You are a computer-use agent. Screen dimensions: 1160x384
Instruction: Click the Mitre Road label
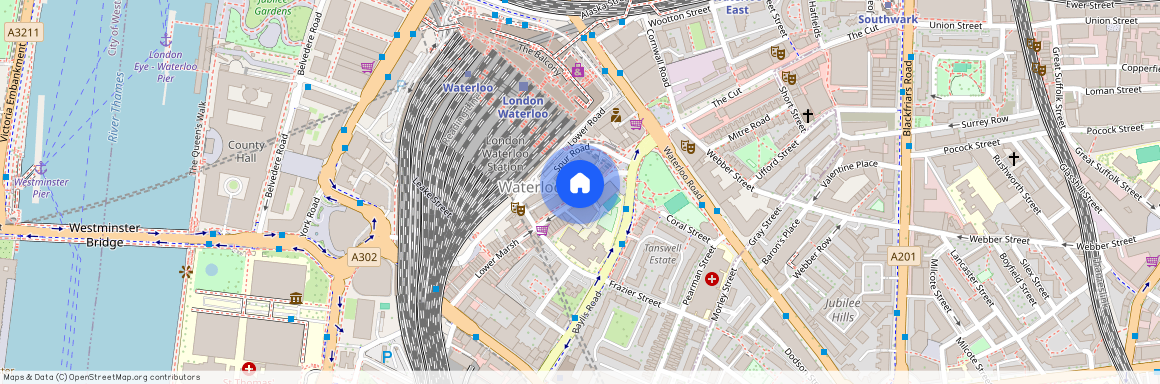tap(749, 129)
